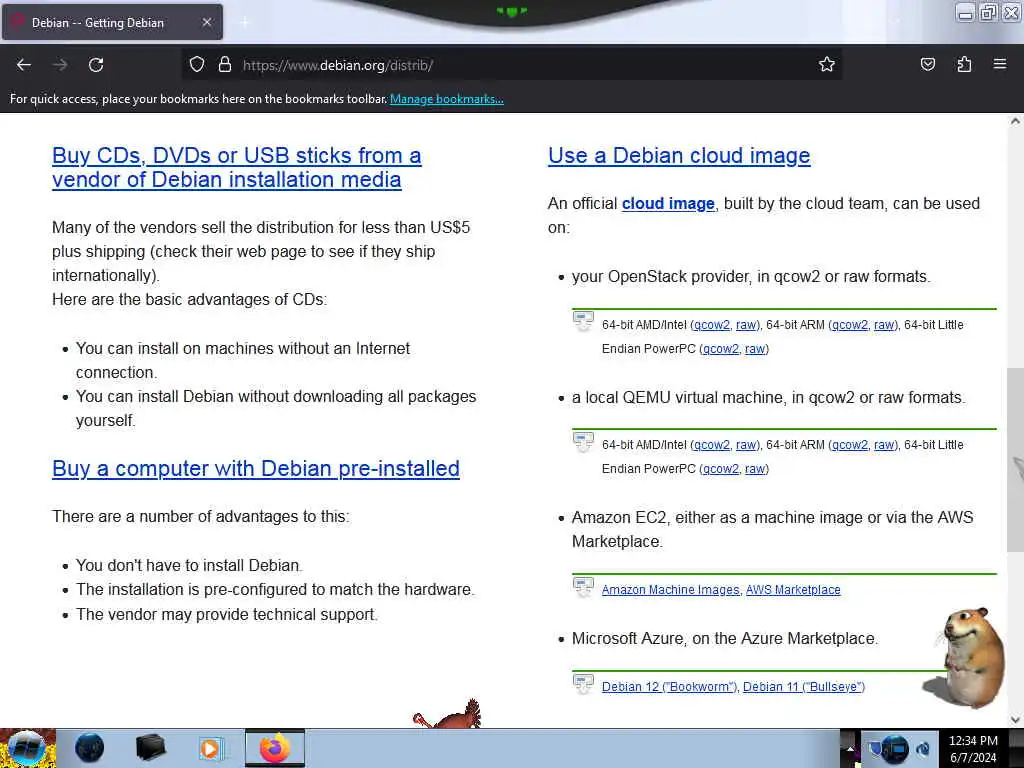Download QEMU 64-bit AMD/Intel raw image
1024x768 pixels.
pyautogui.click(x=746, y=445)
